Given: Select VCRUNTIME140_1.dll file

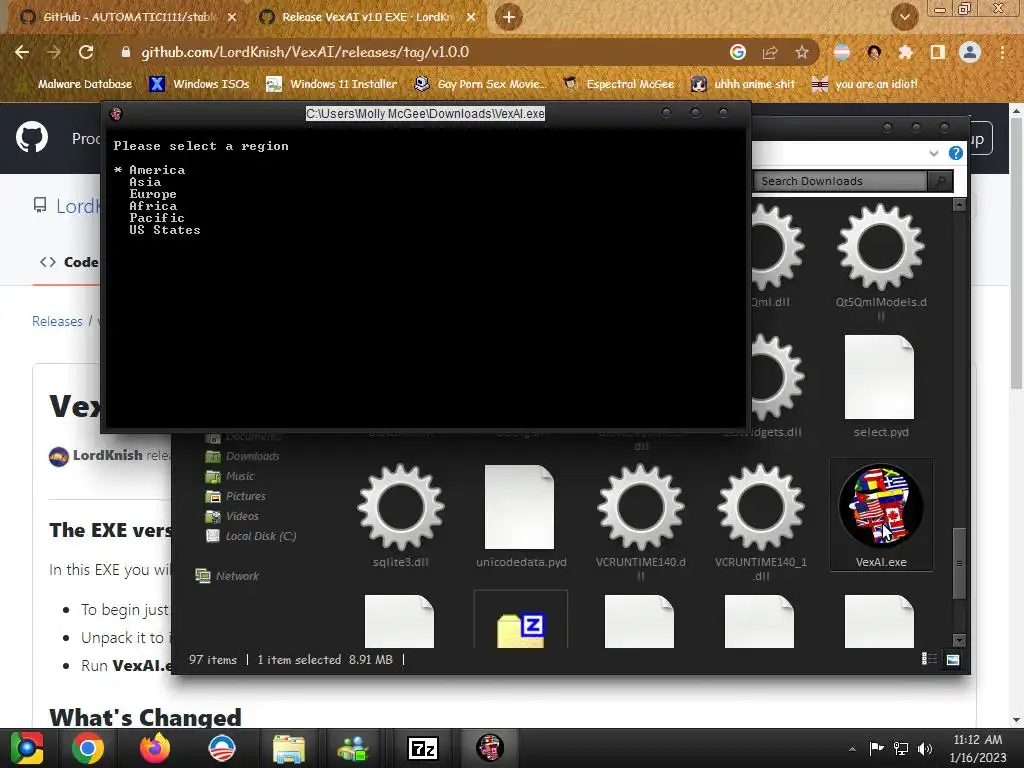Looking at the screenshot, I should tap(761, 521).
